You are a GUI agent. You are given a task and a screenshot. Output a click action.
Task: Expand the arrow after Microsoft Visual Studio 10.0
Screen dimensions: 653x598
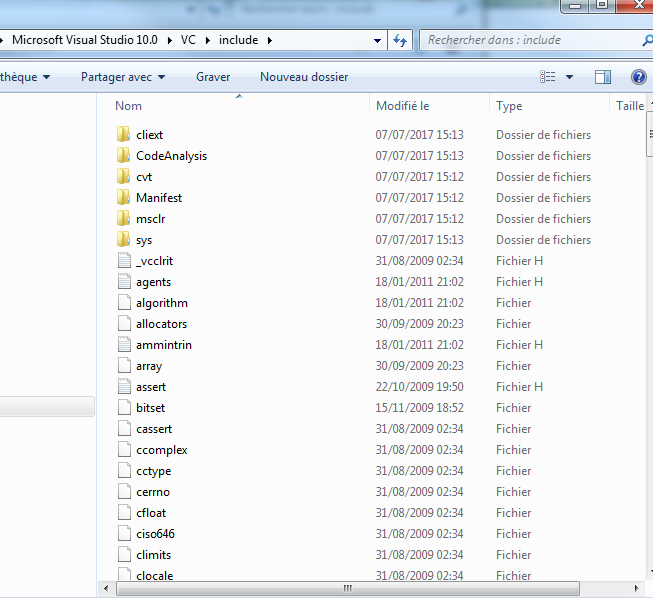pos(169,40)
